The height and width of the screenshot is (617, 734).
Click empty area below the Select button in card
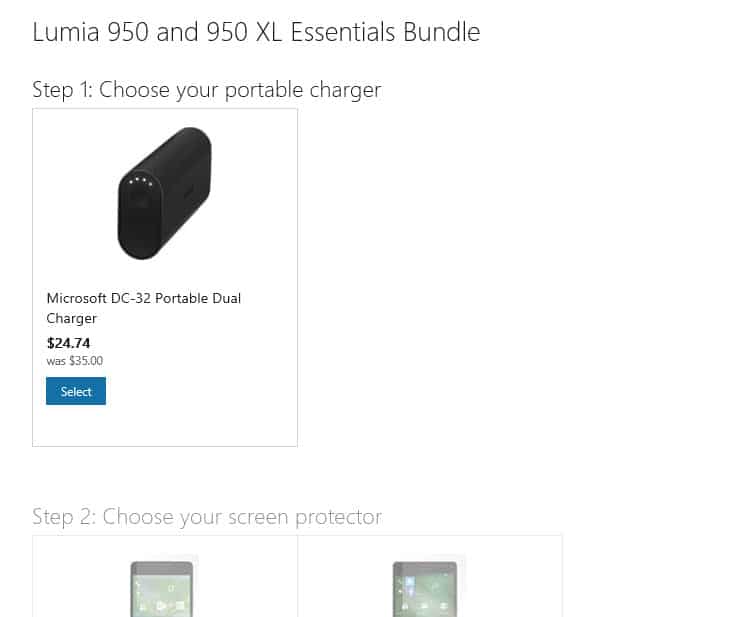pyautogui.click(x=165, y=426)
